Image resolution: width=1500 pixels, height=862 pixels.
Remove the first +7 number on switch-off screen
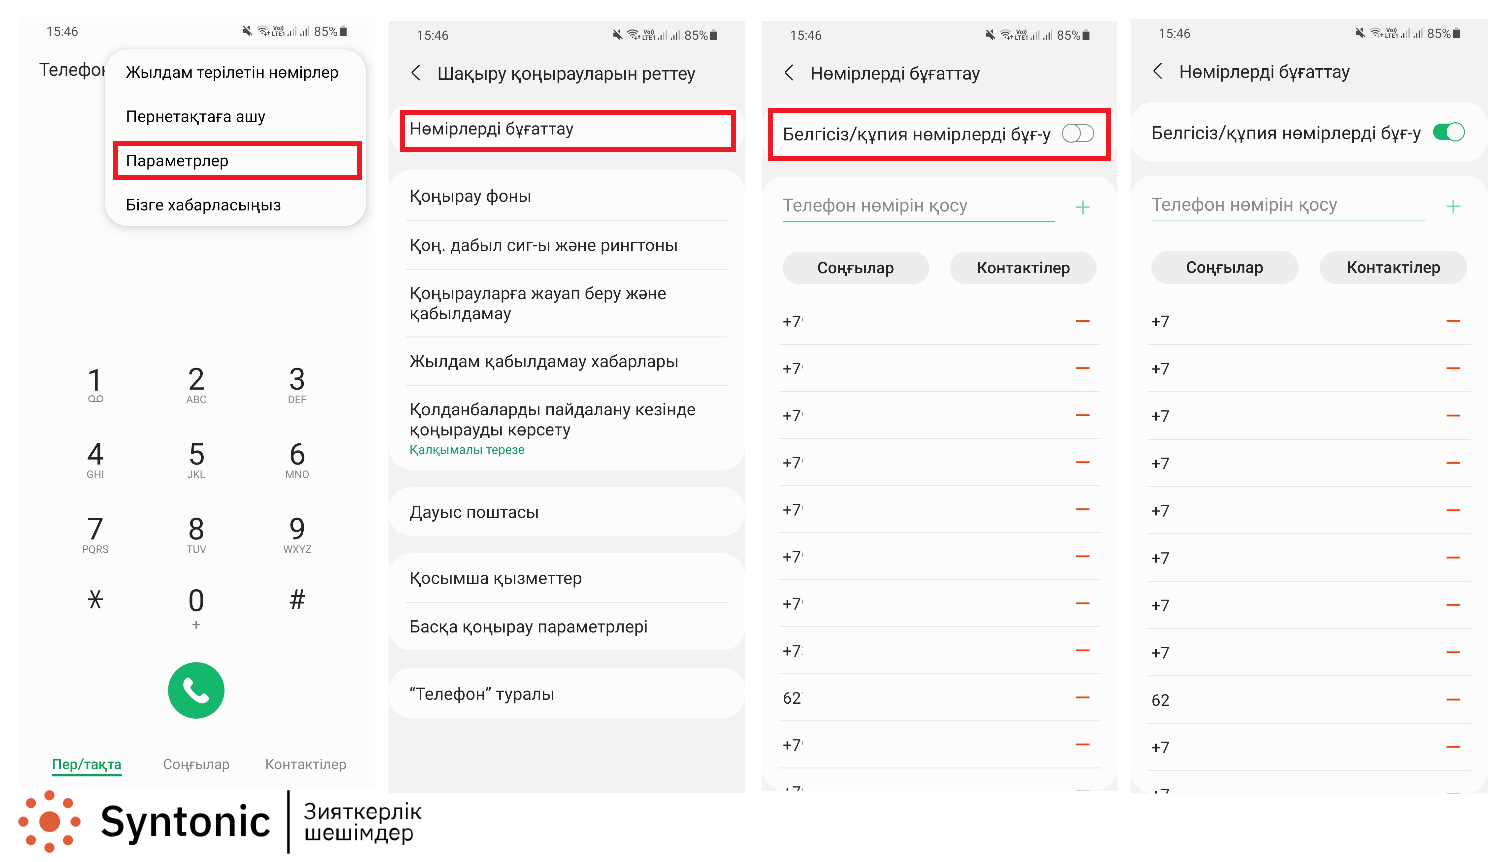[1082, 321]
